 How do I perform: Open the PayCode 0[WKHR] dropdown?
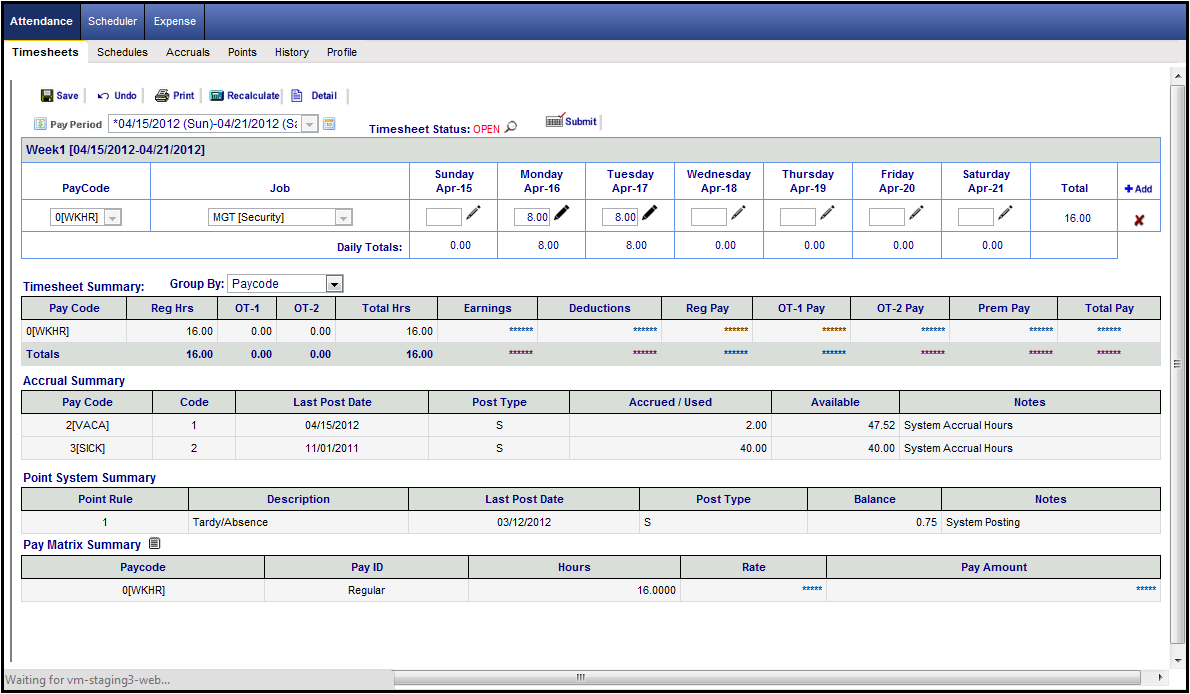[112, 217]
